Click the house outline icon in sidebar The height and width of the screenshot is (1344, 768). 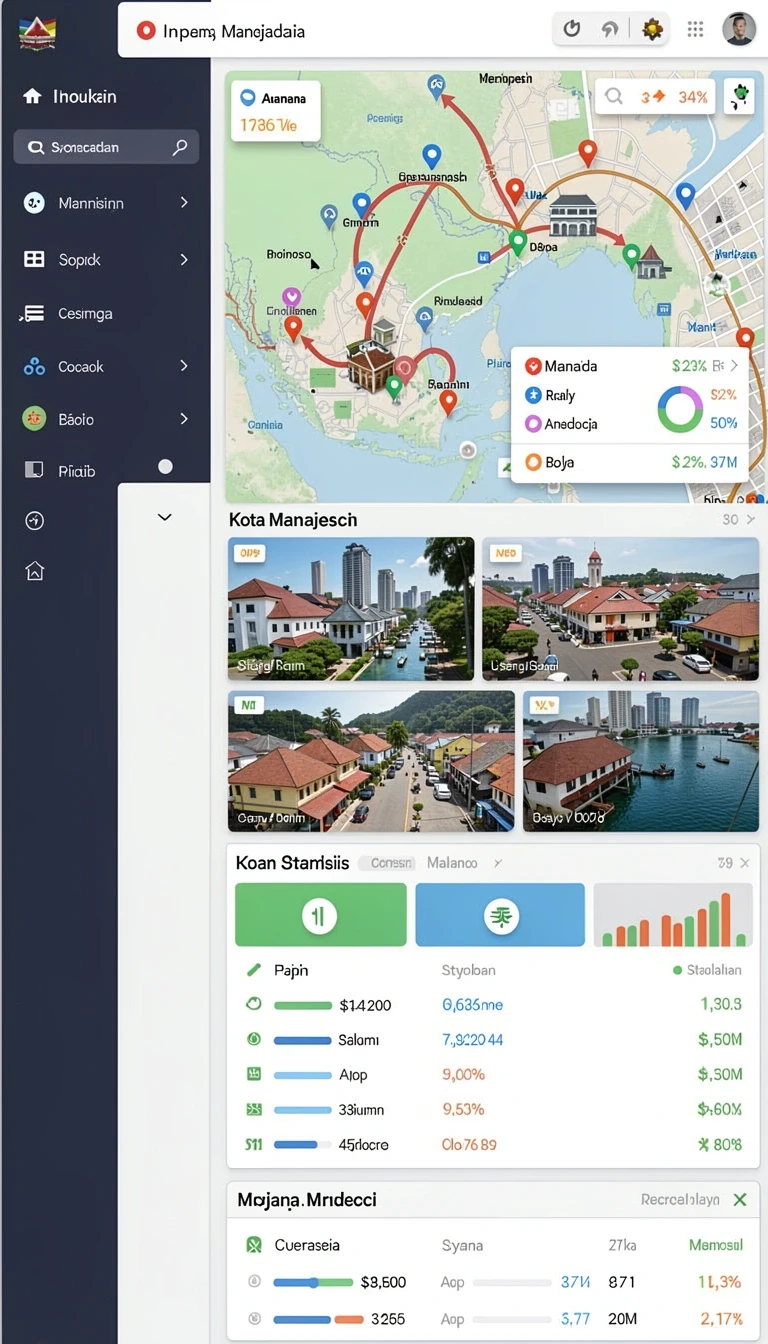coord(34,571)
